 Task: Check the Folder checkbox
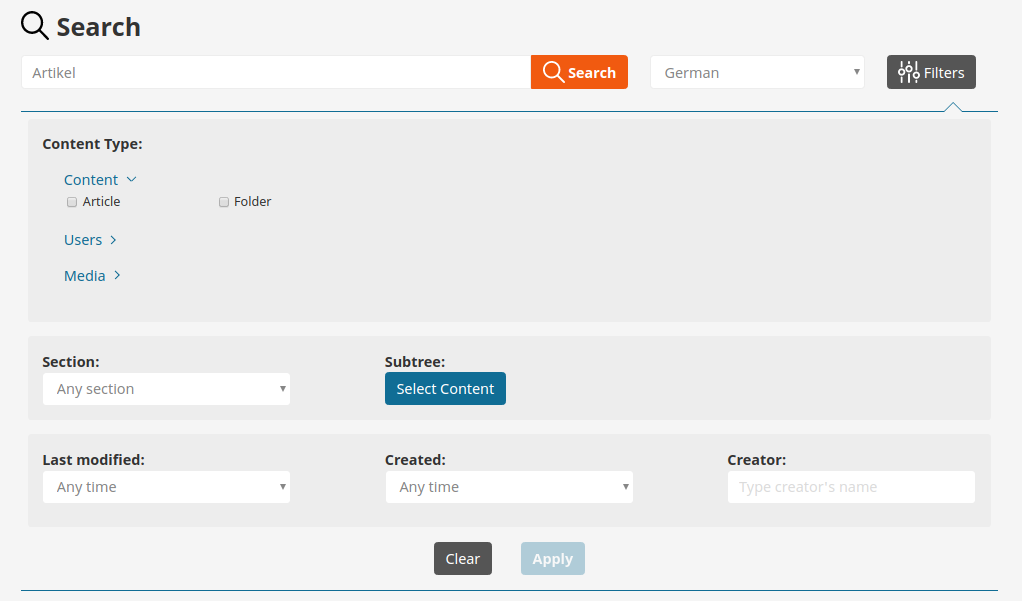pyautogui.click(x=224, y=202)
